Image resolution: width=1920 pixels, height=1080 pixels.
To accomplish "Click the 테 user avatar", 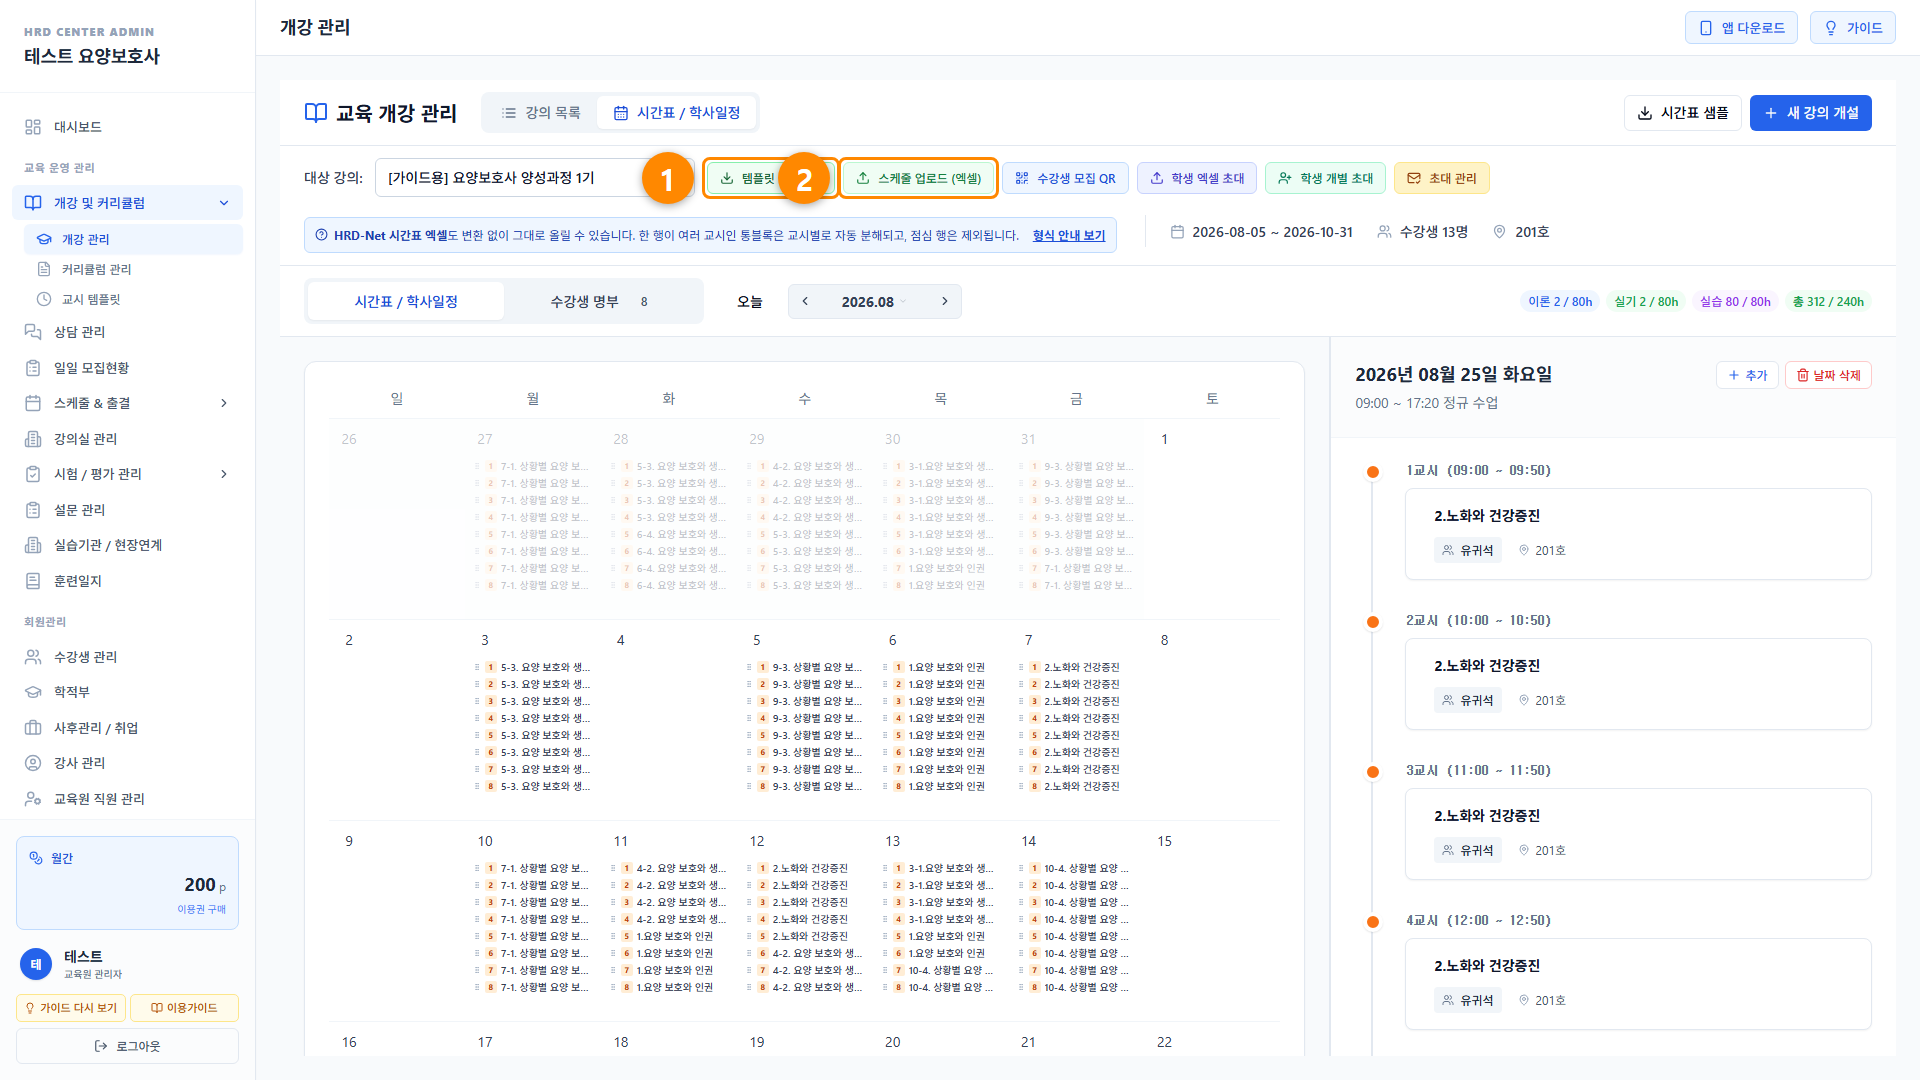I will click(36, 964).
